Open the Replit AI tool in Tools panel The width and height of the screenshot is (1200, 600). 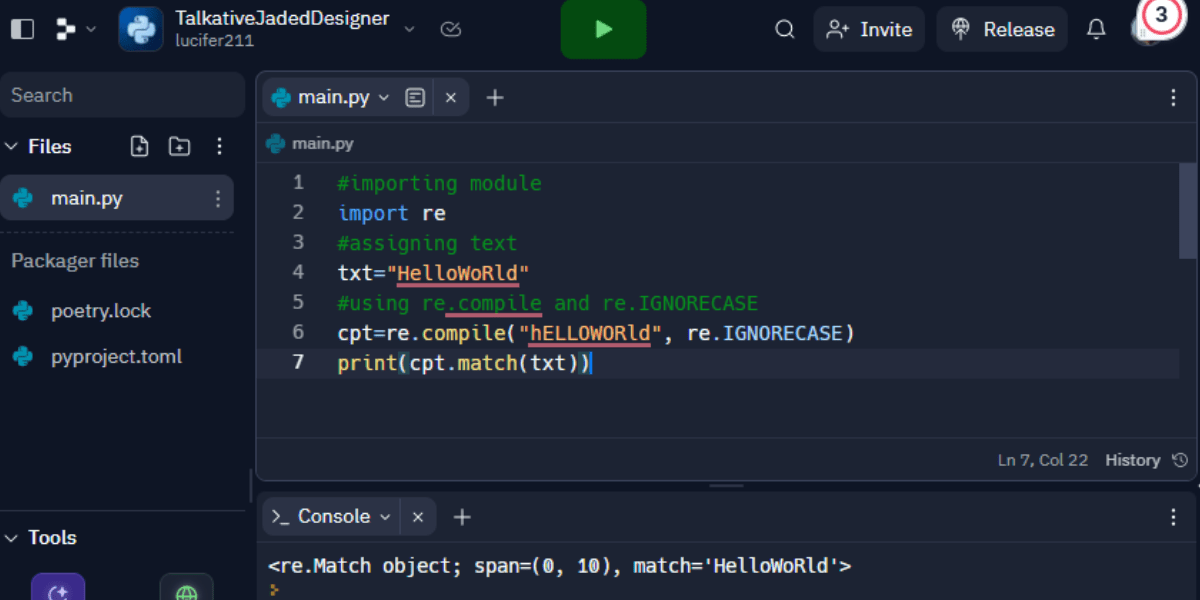coord(57,588)
